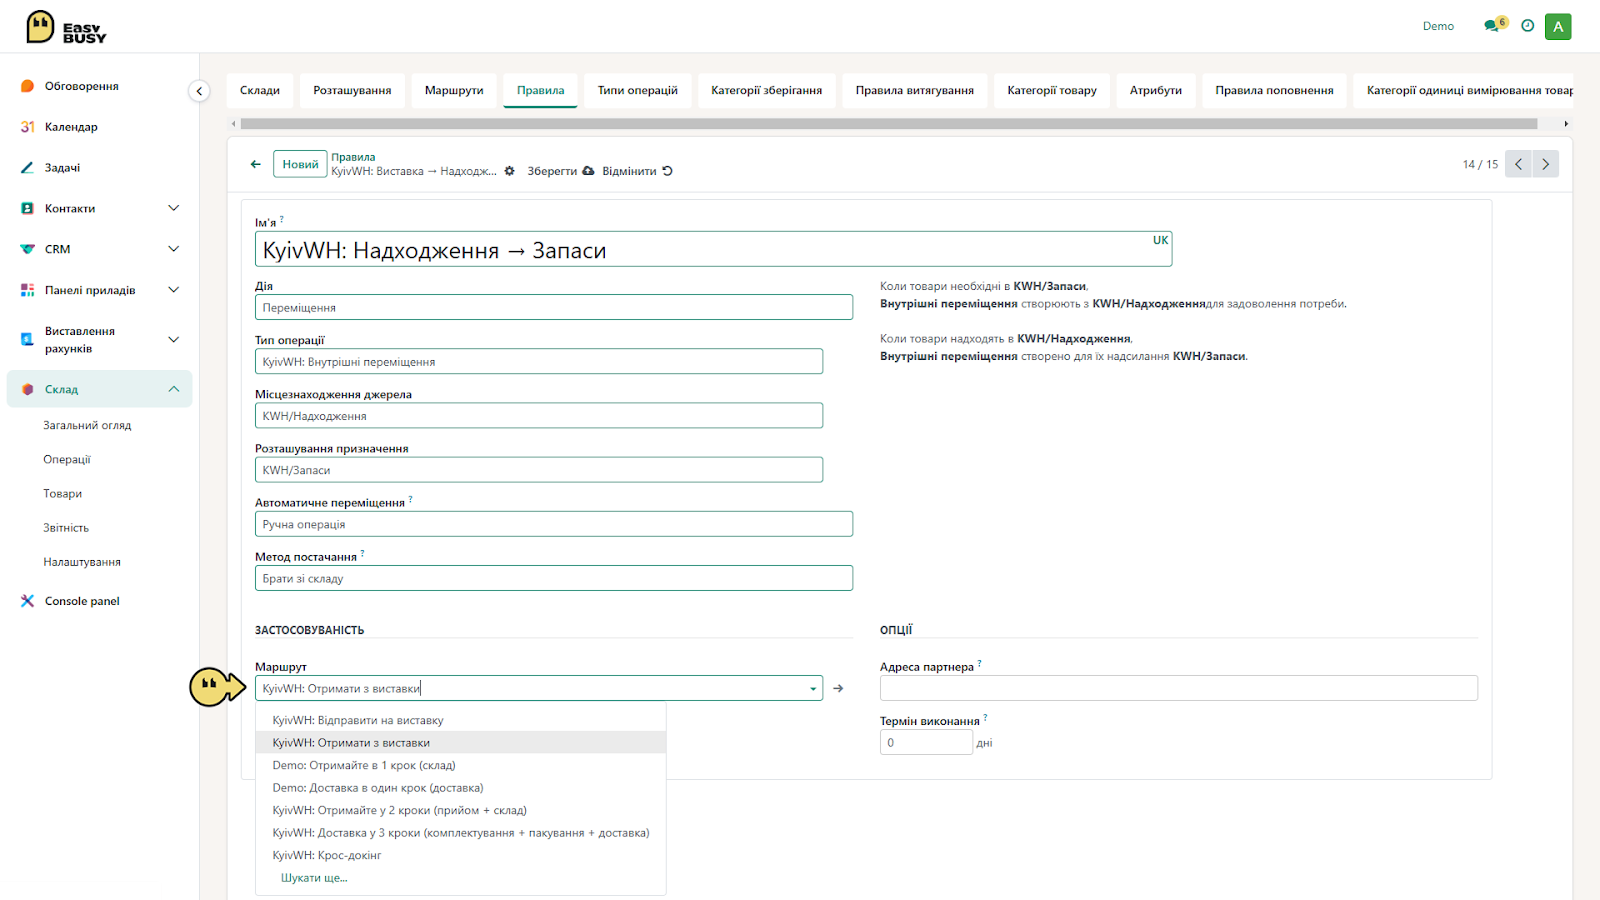Open Demo company selector
Screen dimensions: 1600x900
1438,26
